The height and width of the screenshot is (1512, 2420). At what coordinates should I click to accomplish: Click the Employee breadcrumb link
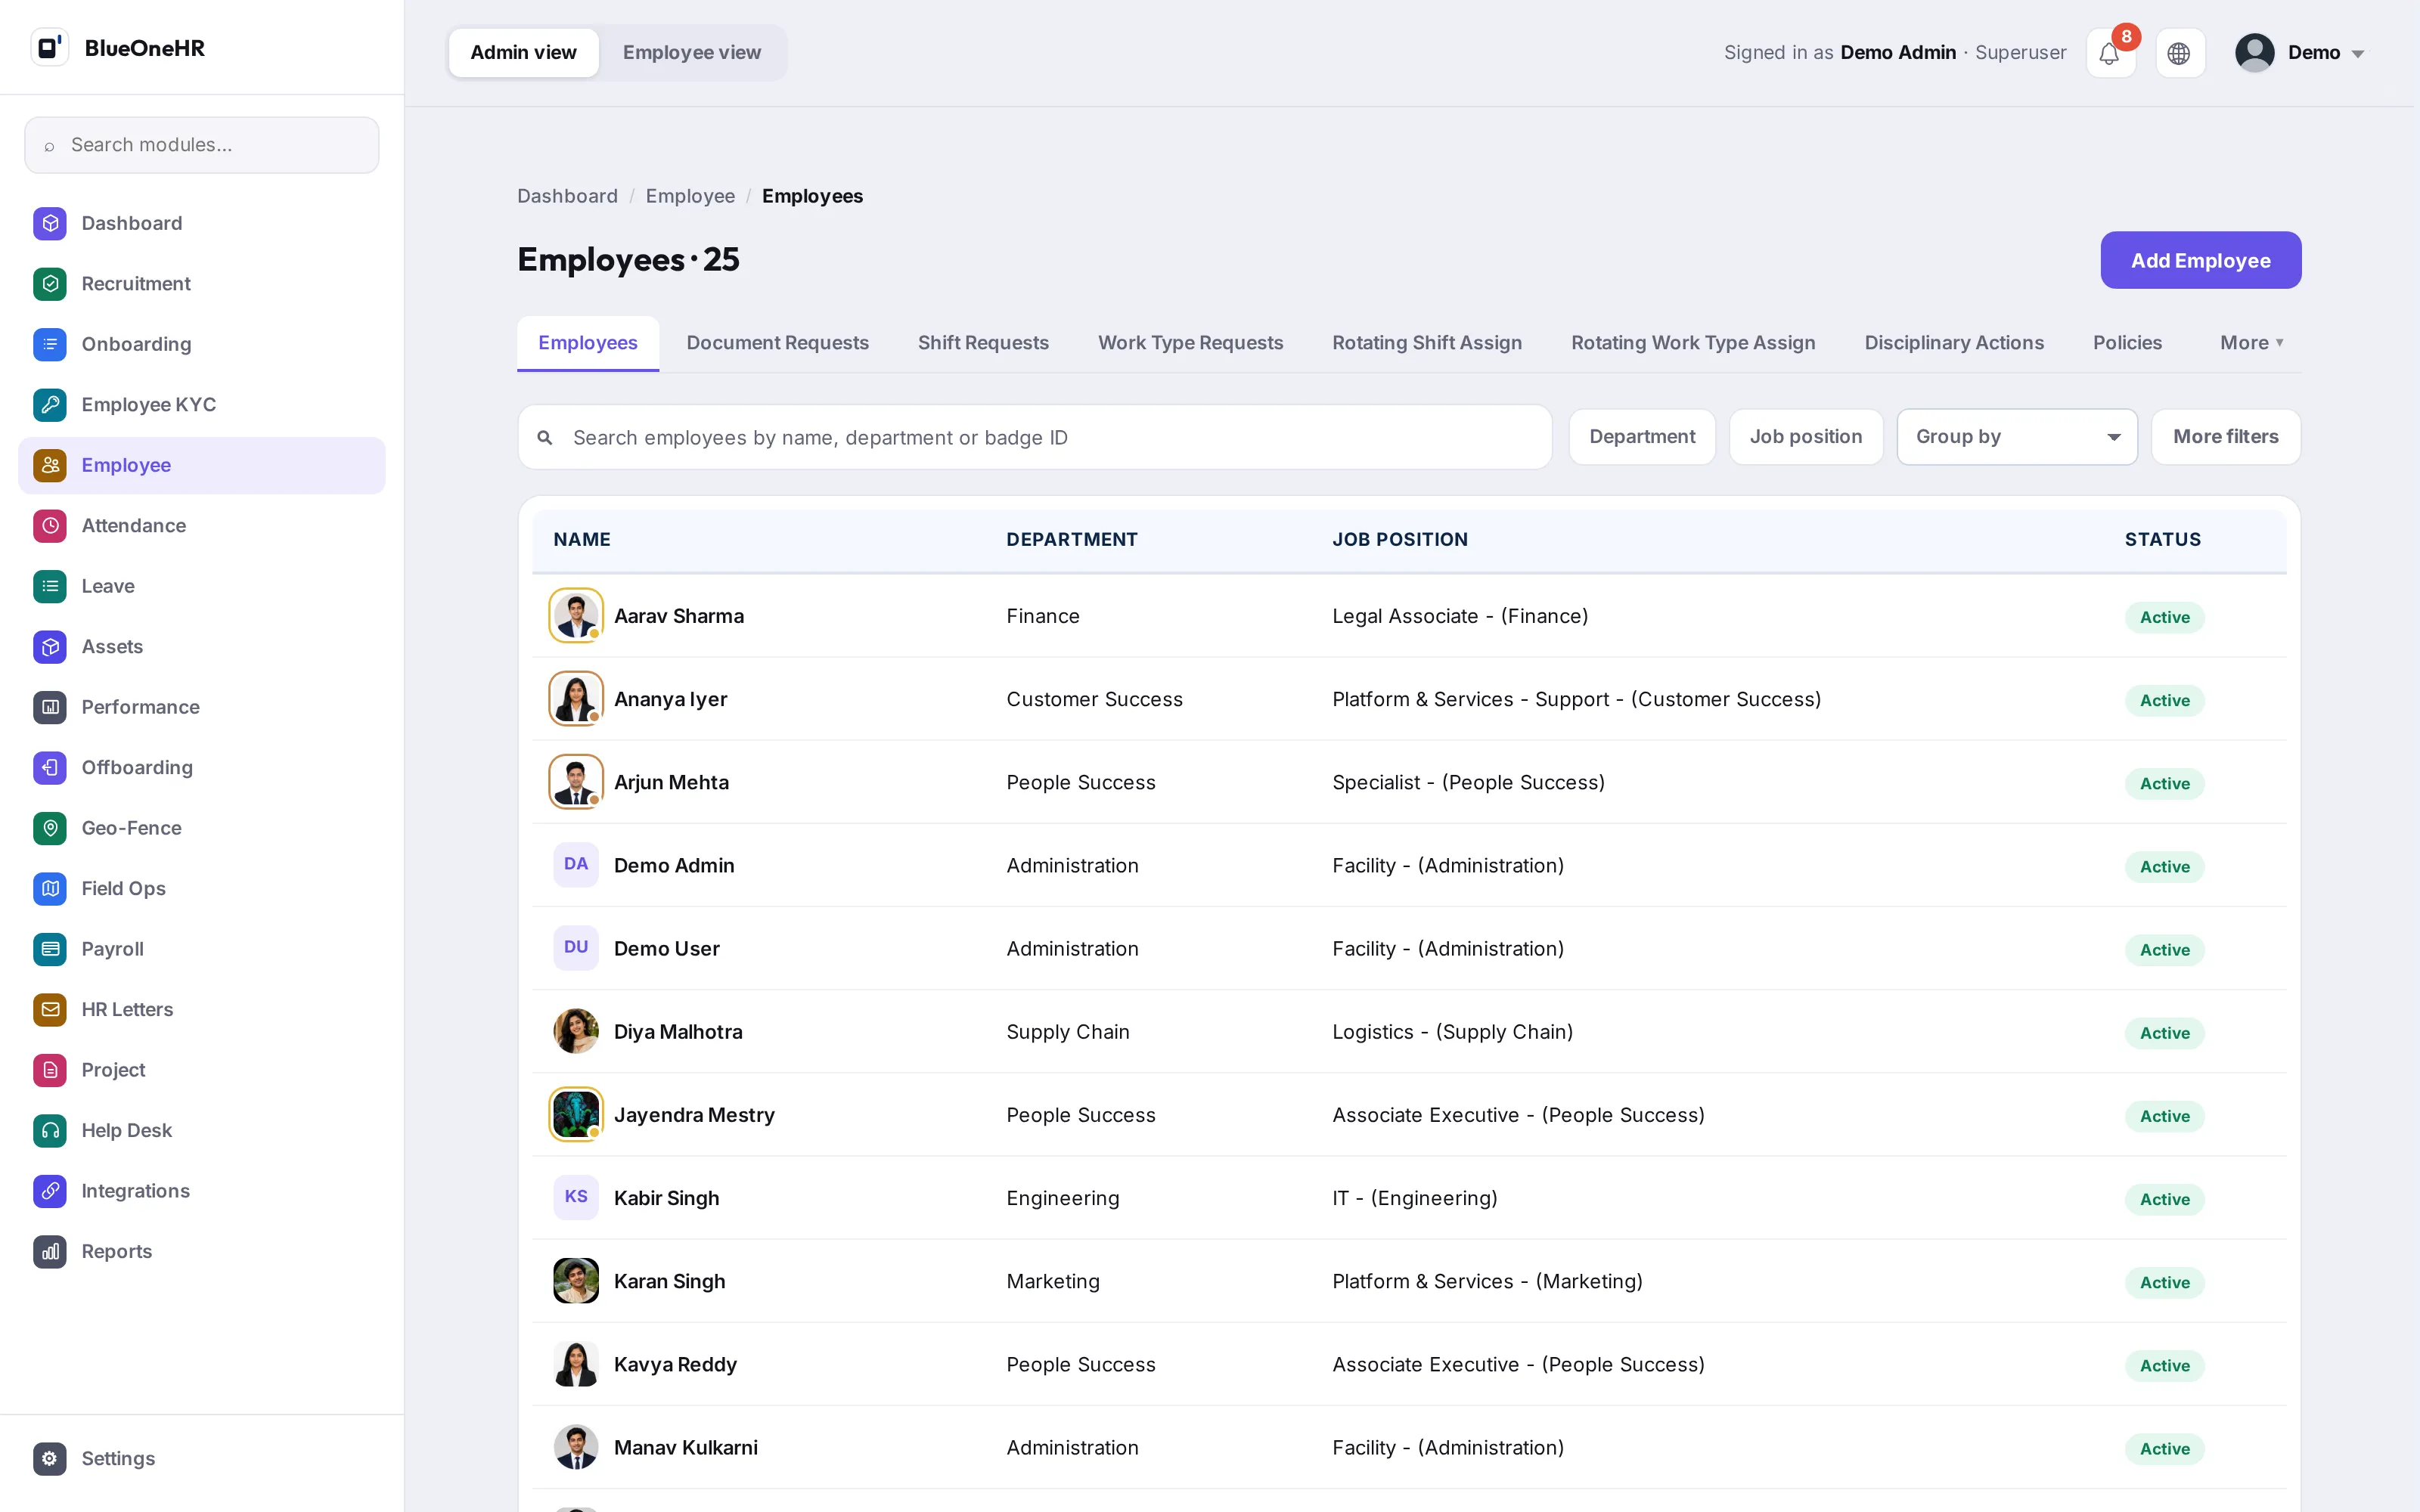[690, 196]
